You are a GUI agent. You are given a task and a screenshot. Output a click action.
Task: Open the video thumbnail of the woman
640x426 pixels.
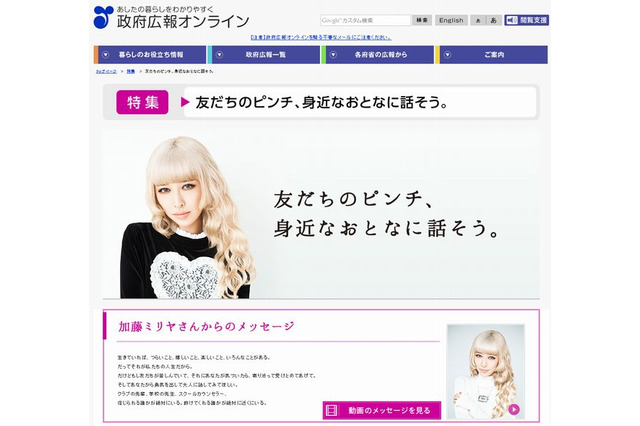(x=486, y=372)
